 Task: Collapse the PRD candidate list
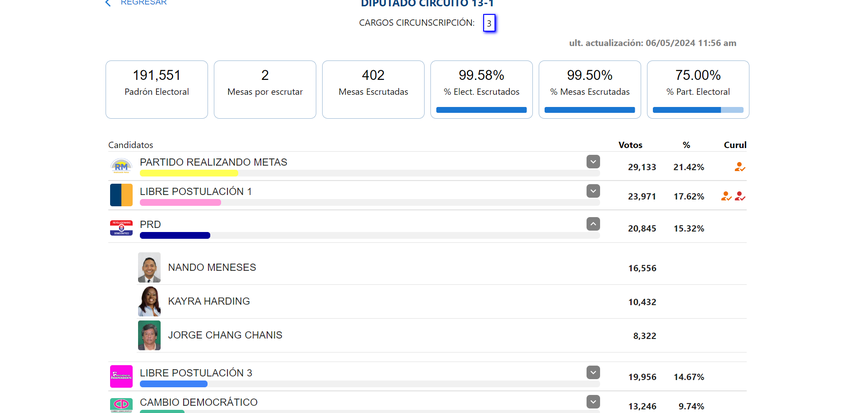[593, 224]
